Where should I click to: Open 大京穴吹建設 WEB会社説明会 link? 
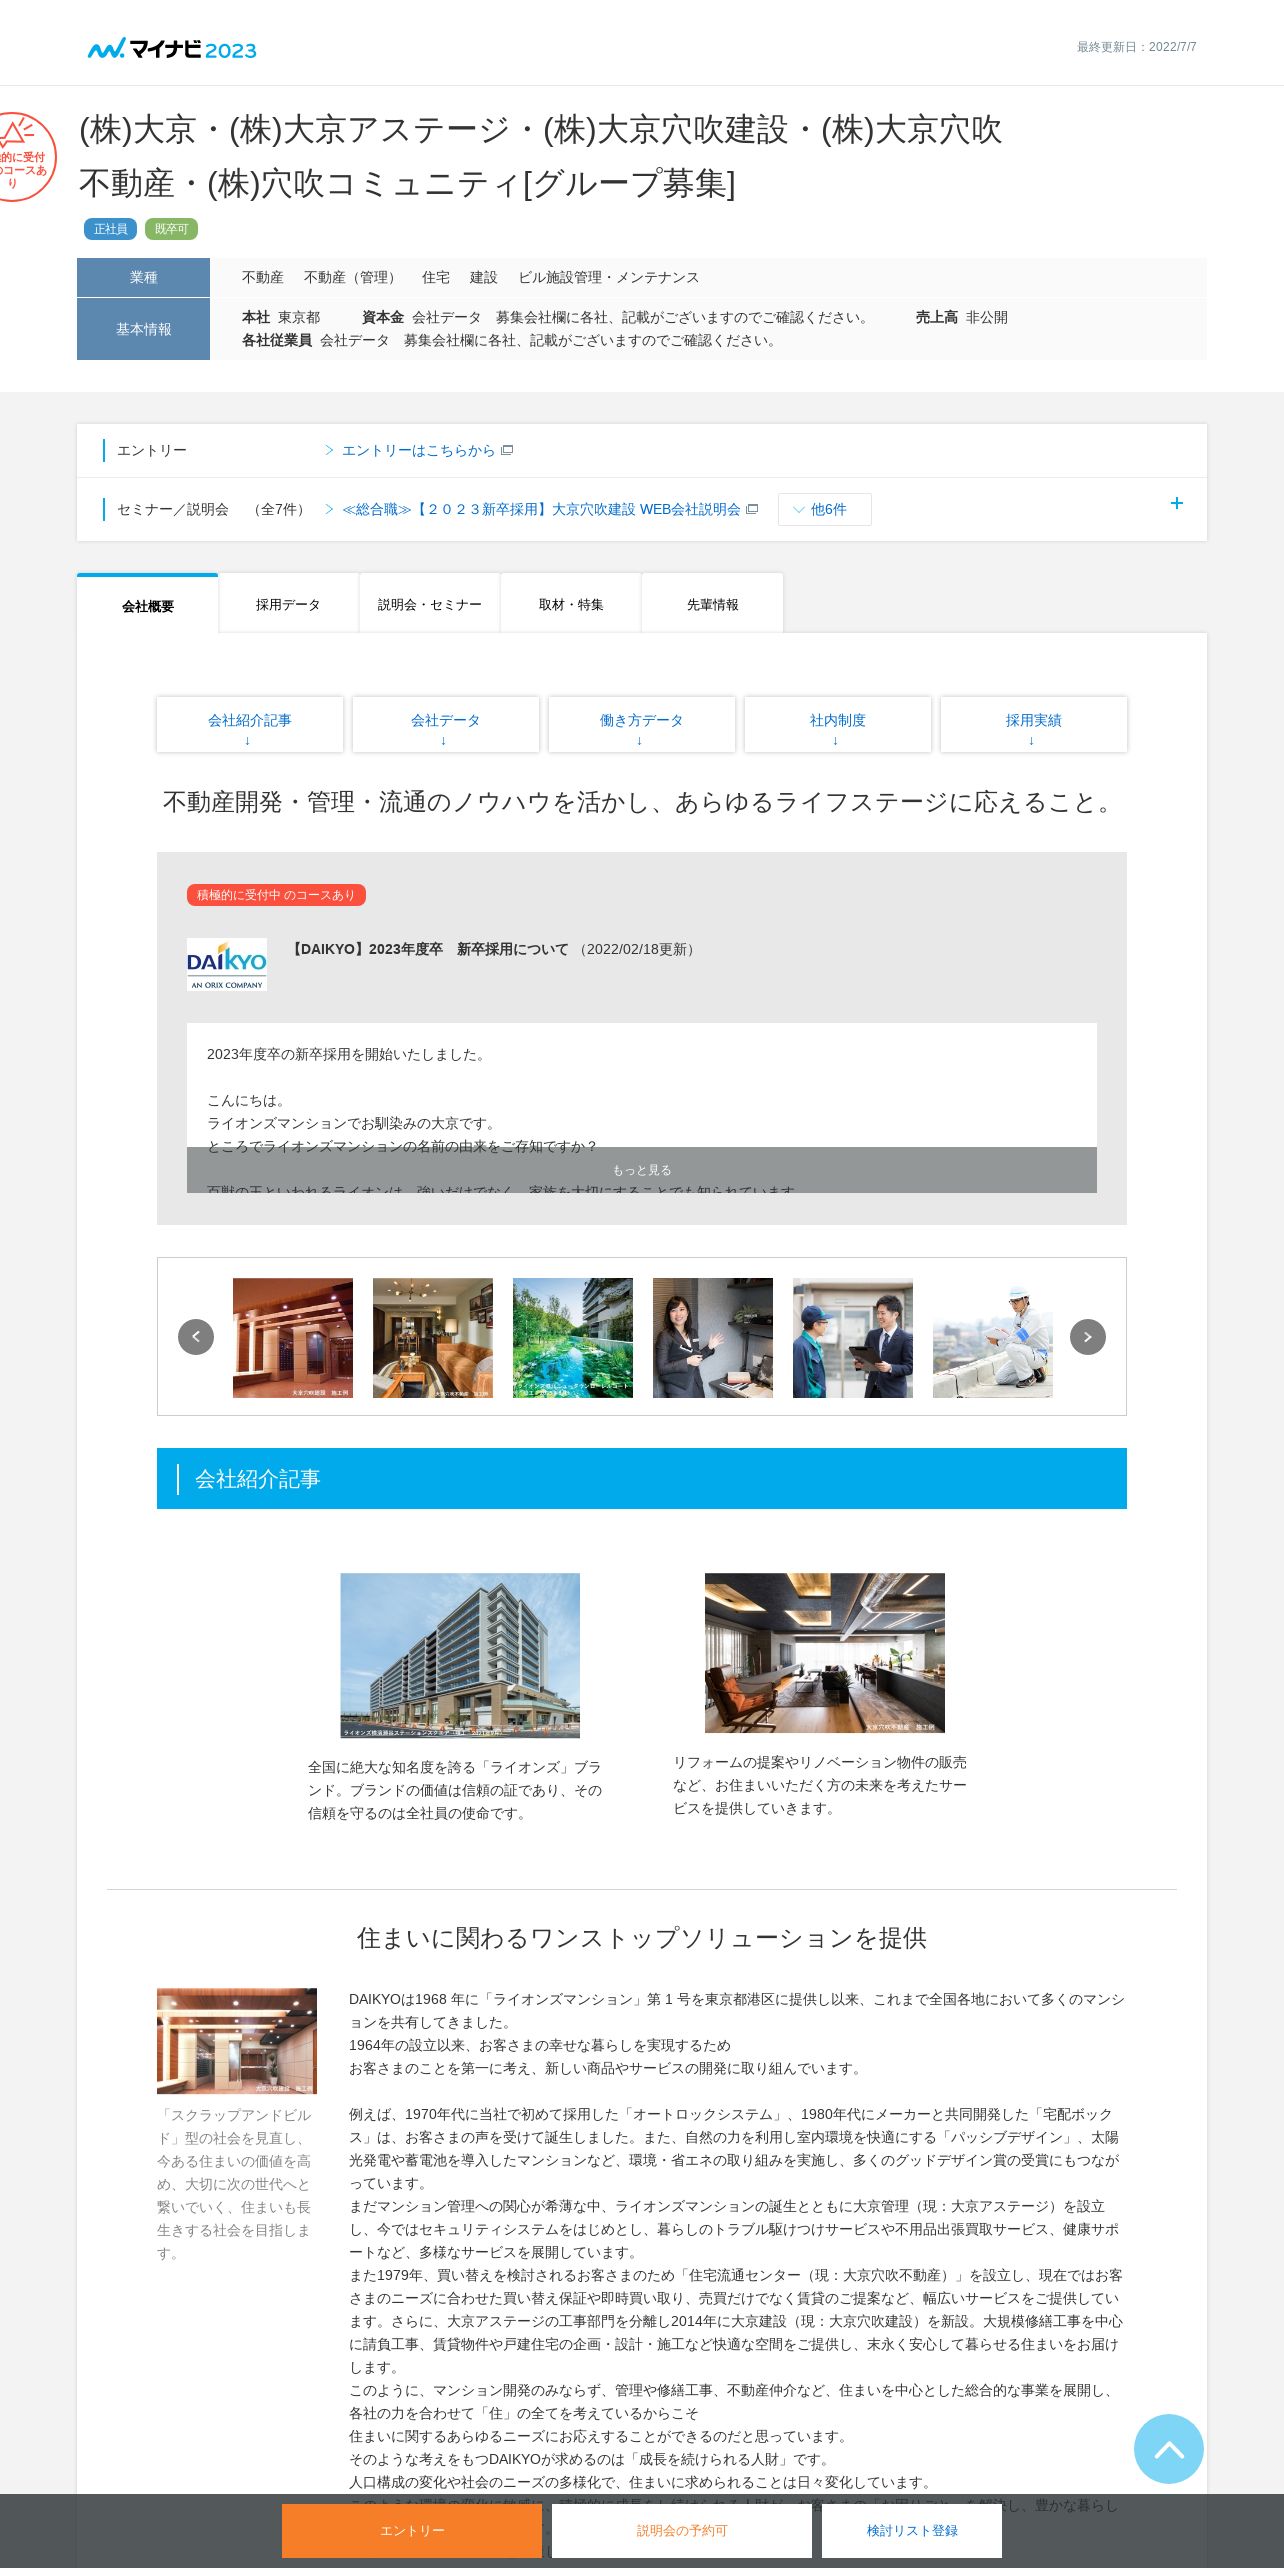[x=549, y=510]
